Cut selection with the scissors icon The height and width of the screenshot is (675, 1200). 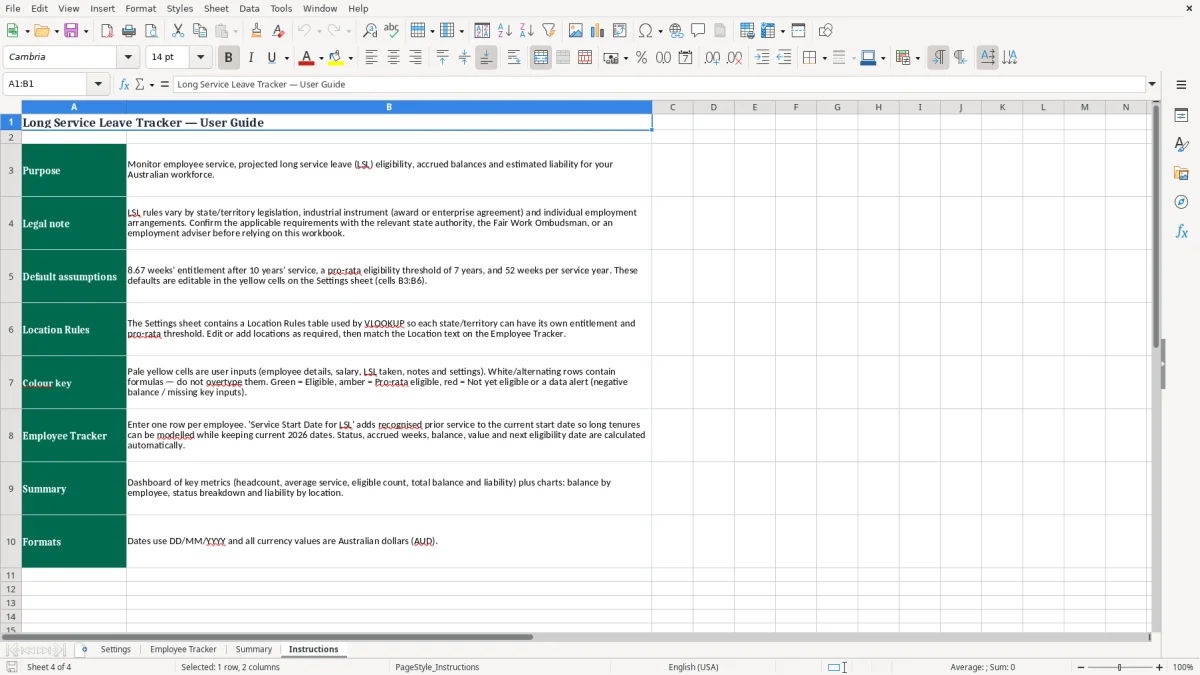point(178,31)
